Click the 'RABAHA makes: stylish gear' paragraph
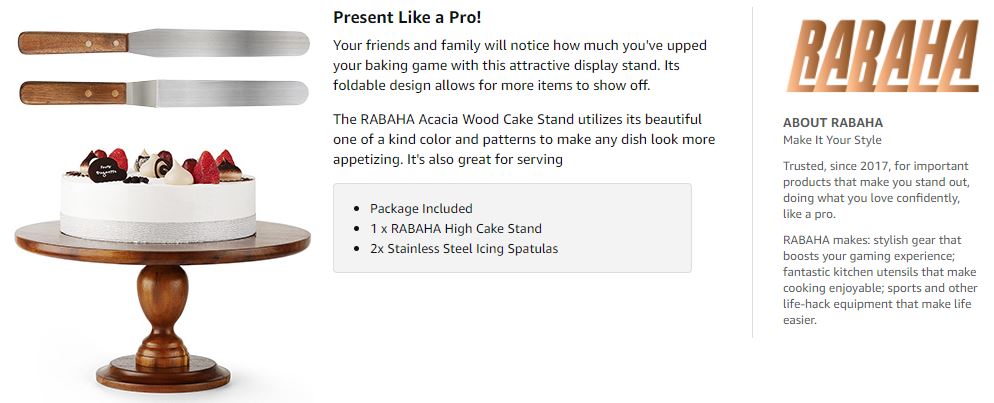The image size is (994, 403). click(880, 280)
